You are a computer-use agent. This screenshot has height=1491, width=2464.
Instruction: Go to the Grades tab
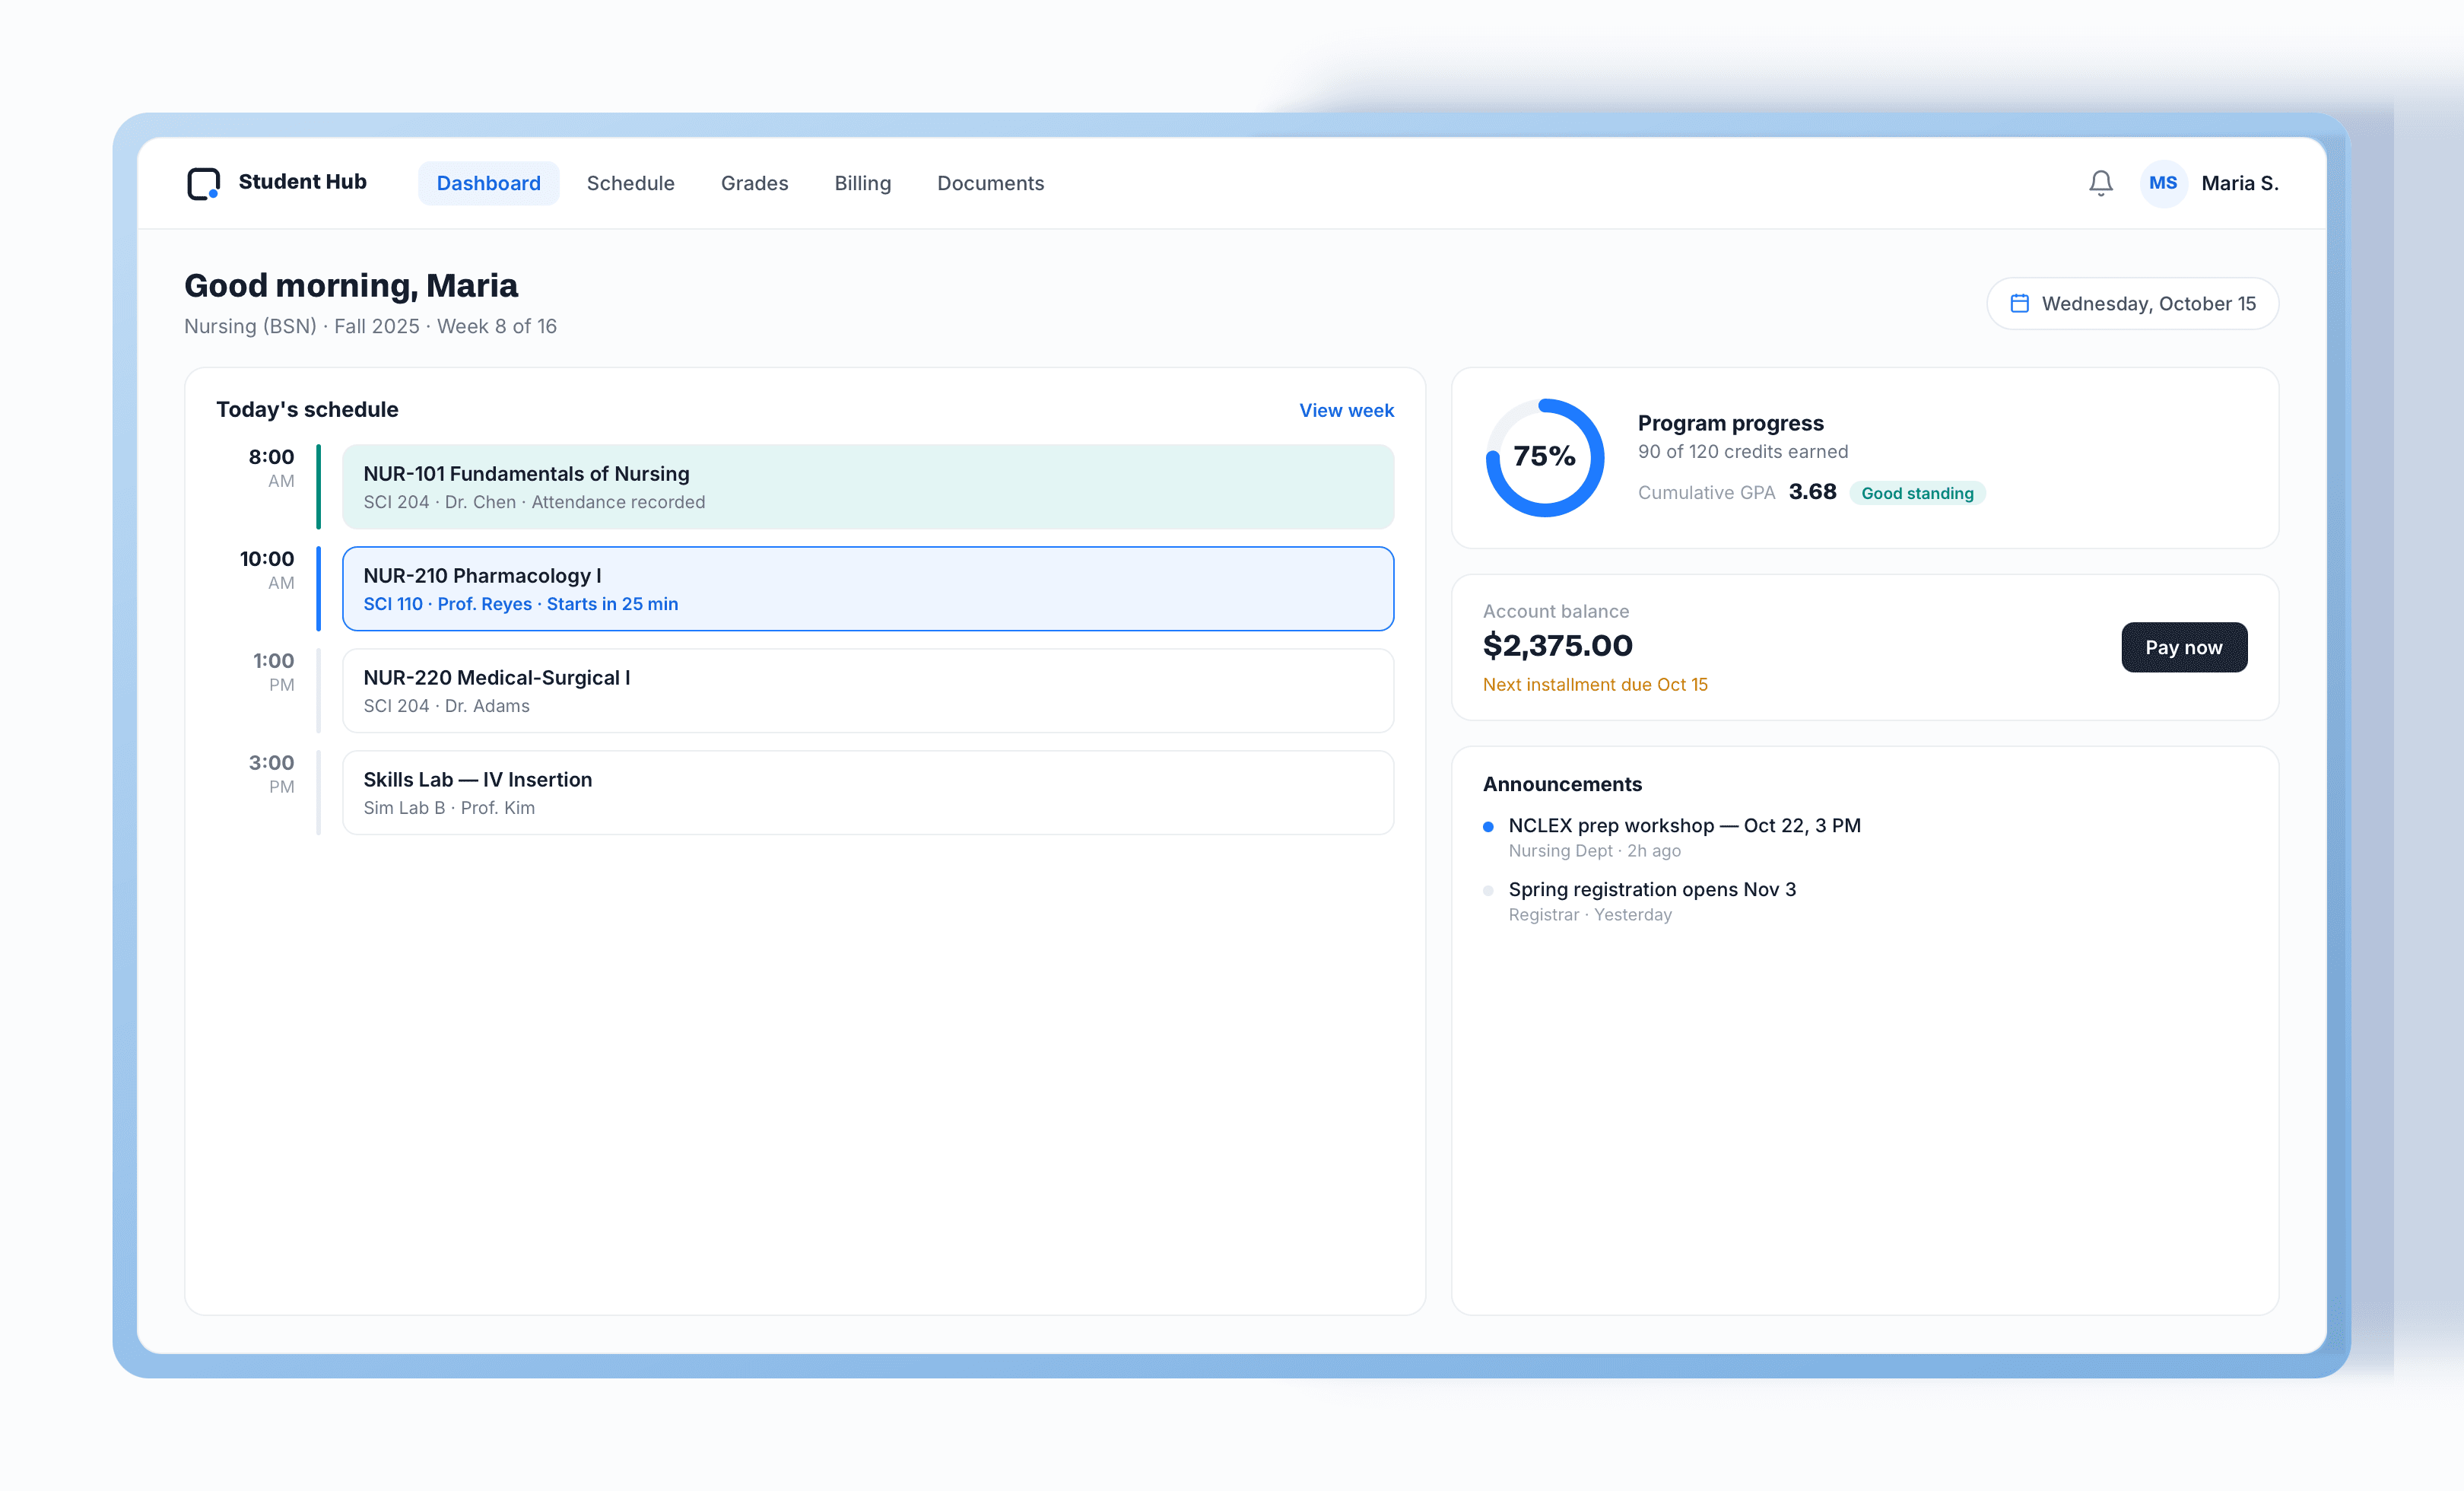(x=754, y=183)
